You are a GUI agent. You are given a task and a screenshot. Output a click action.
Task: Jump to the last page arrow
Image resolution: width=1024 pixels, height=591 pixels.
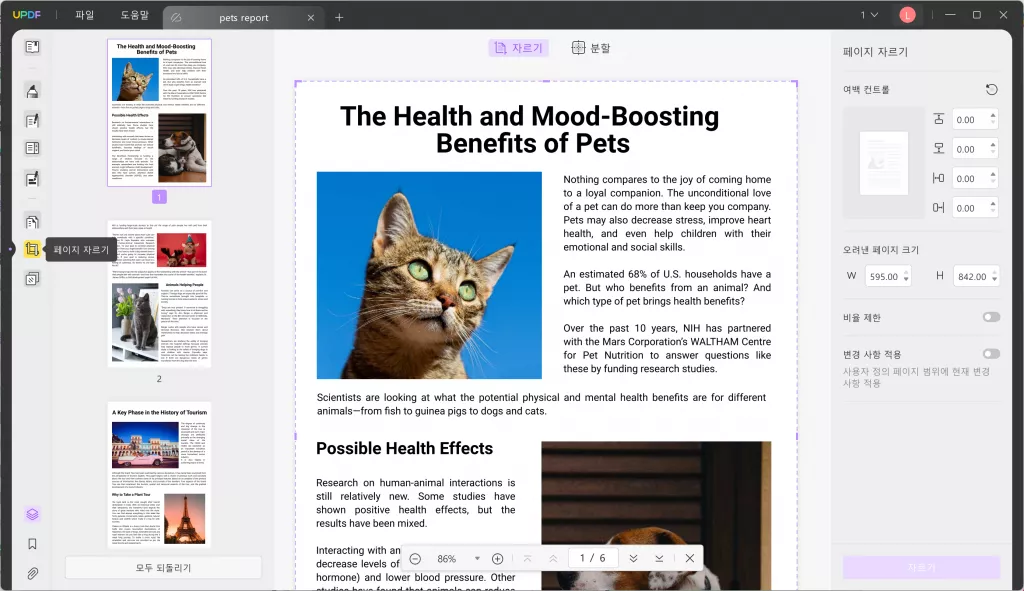[x=659, y=558]
